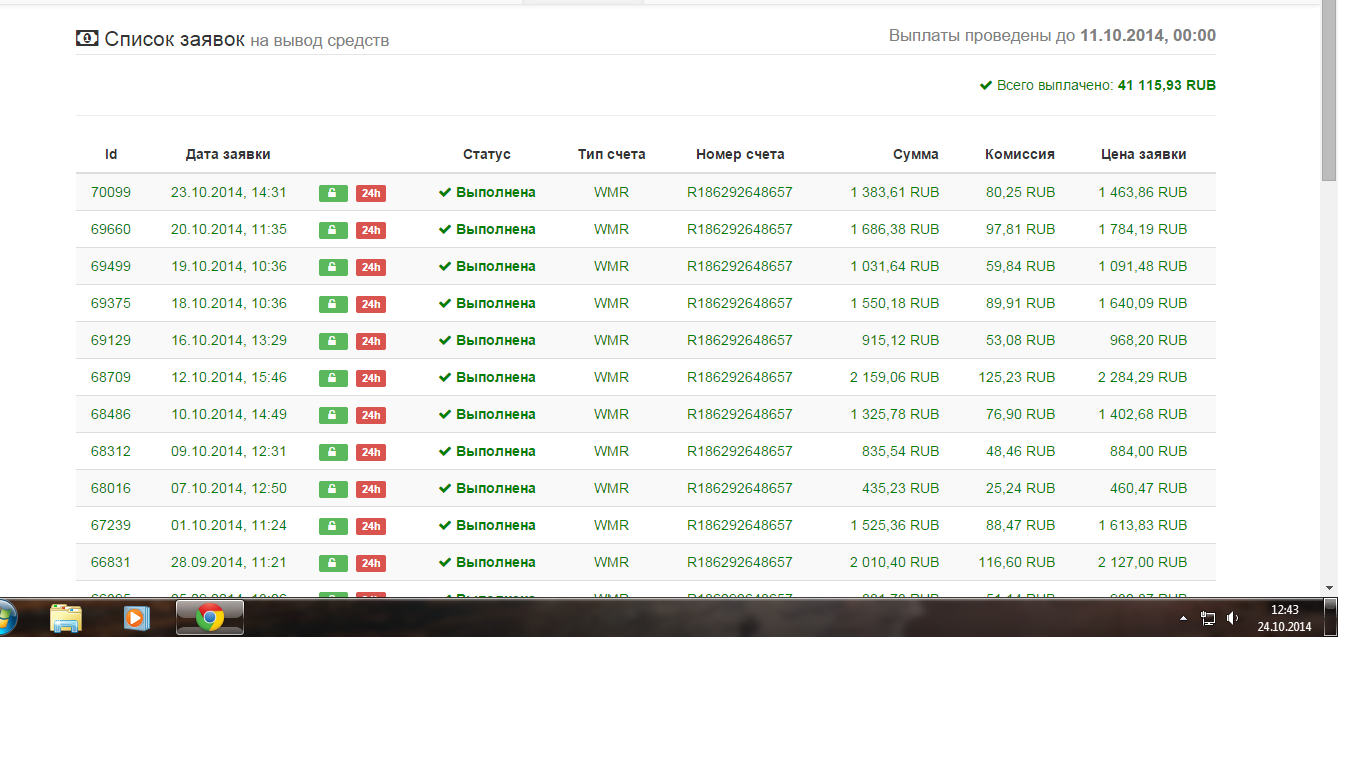
Task: Click the money icon beside Список заявок heading
Action: point(87,39)
